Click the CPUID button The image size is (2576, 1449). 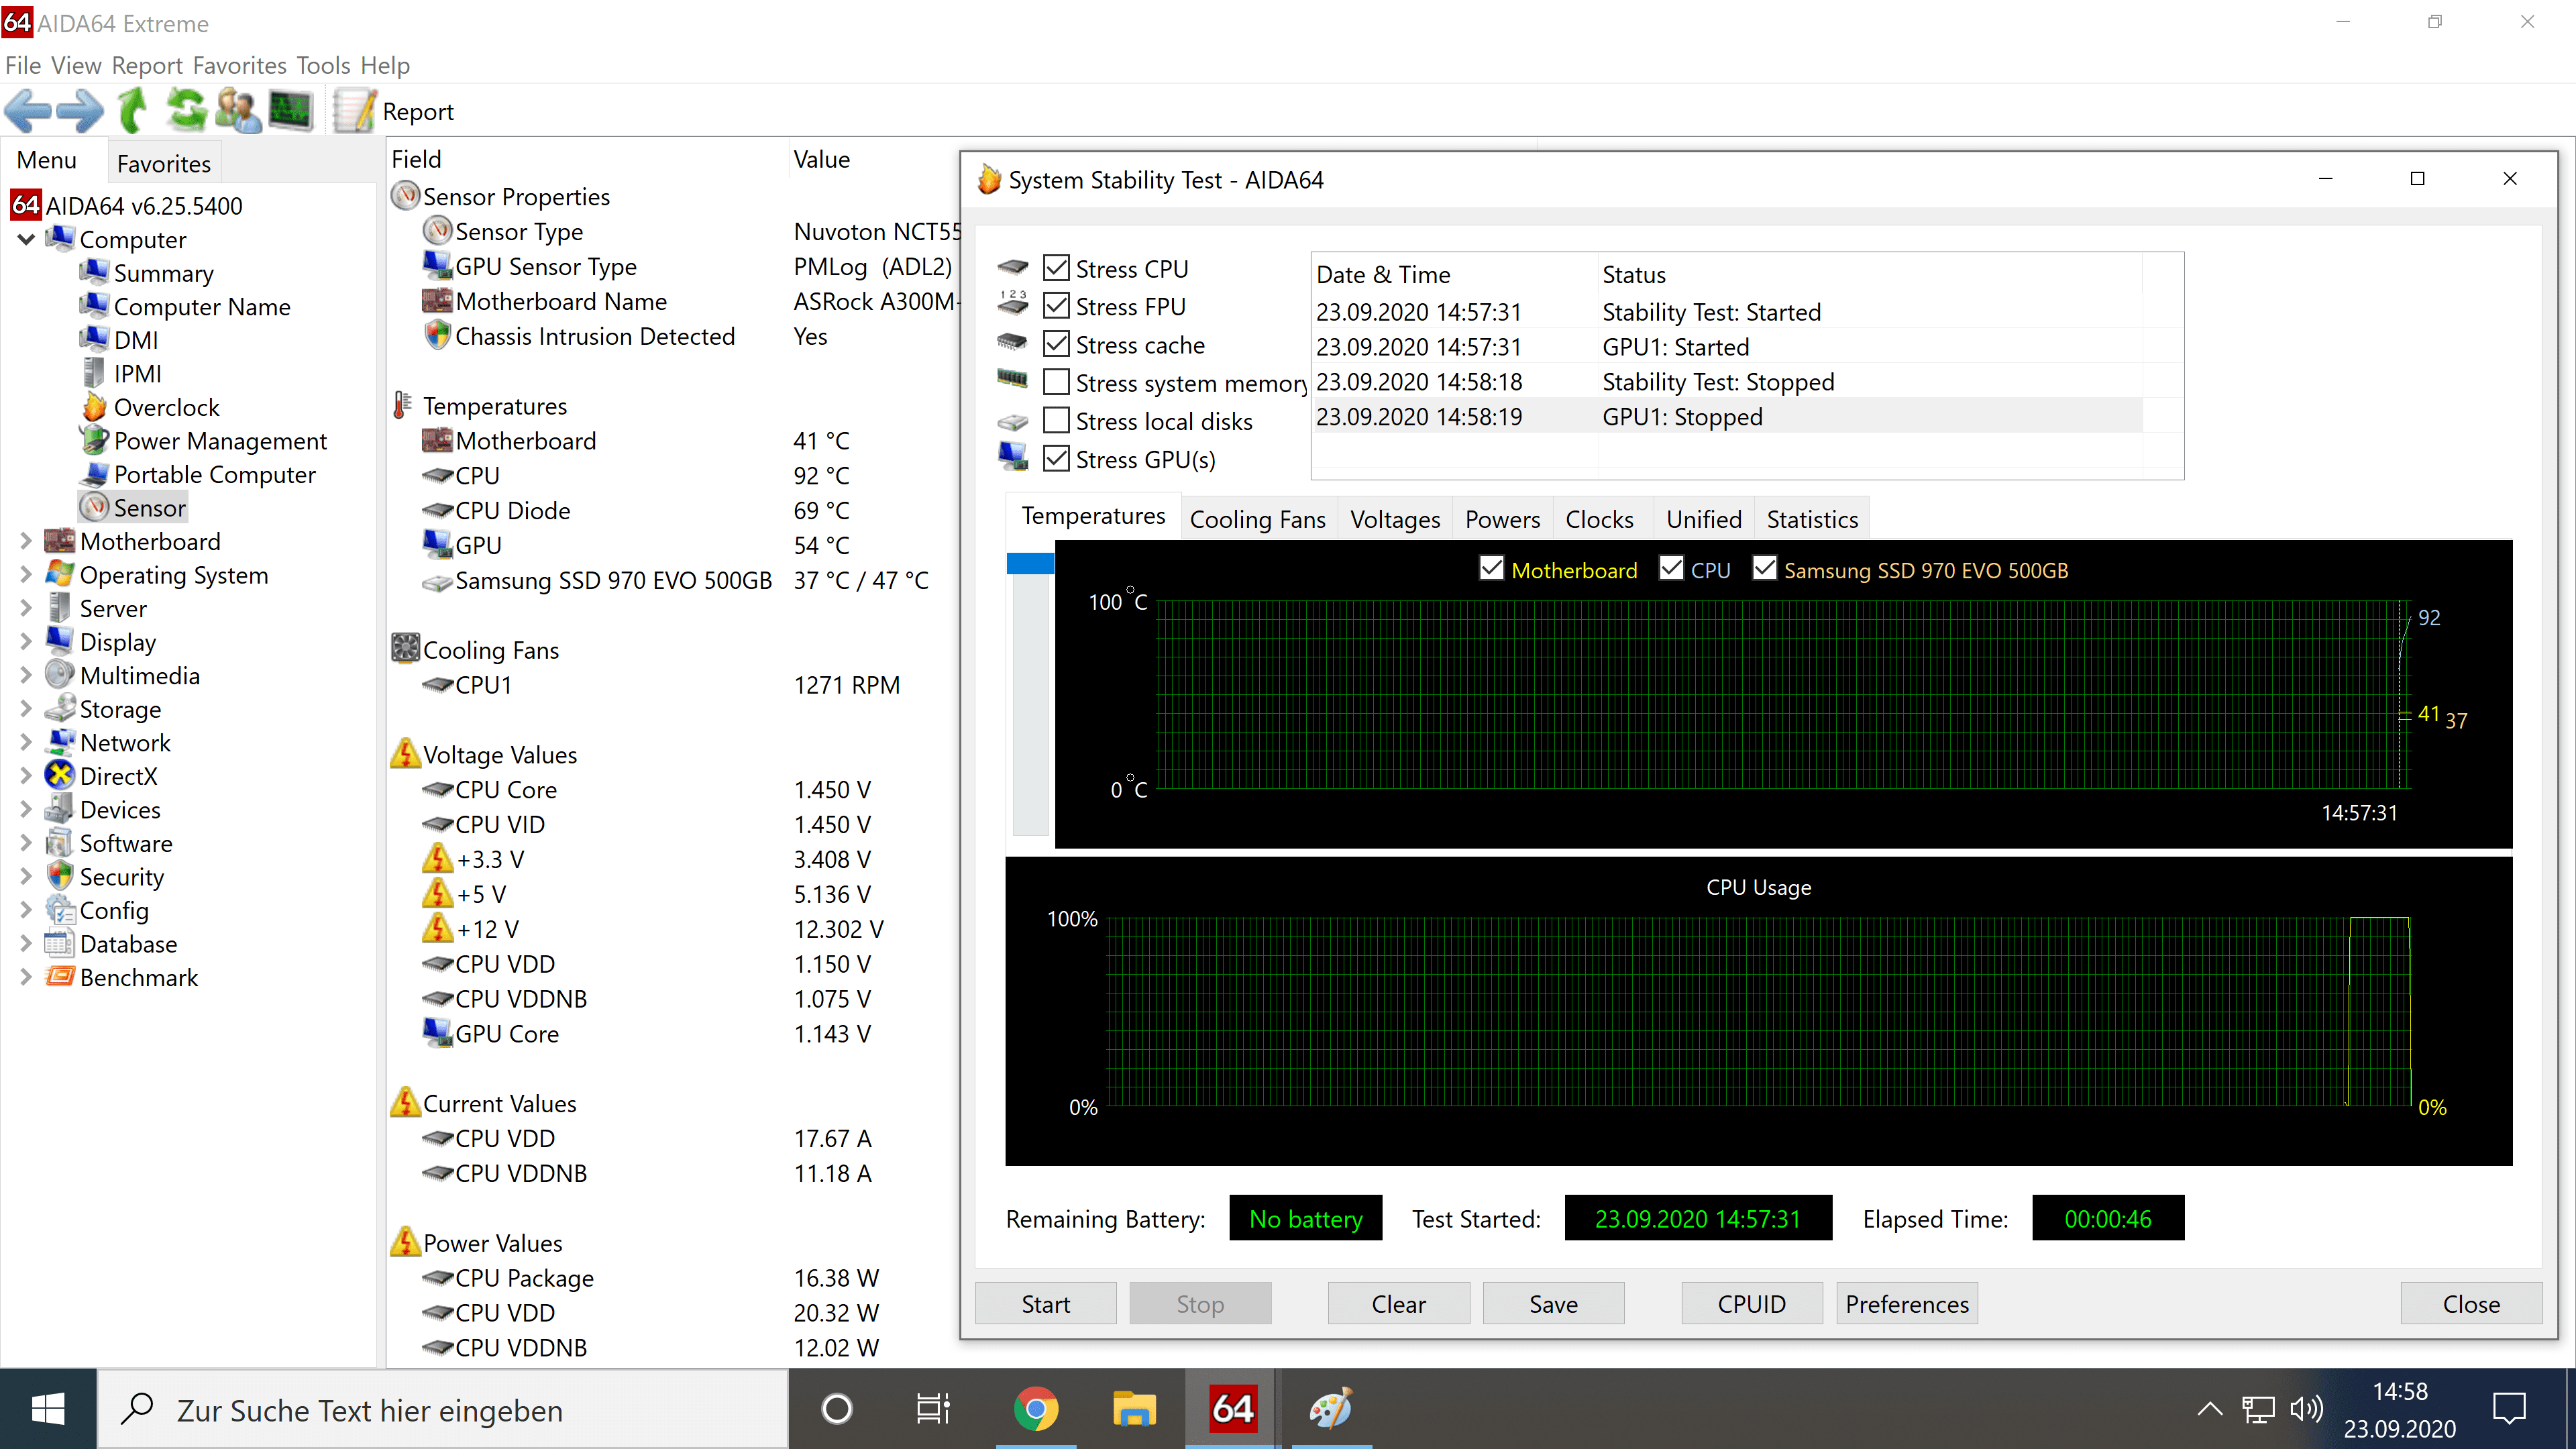pos(1751,1304)
